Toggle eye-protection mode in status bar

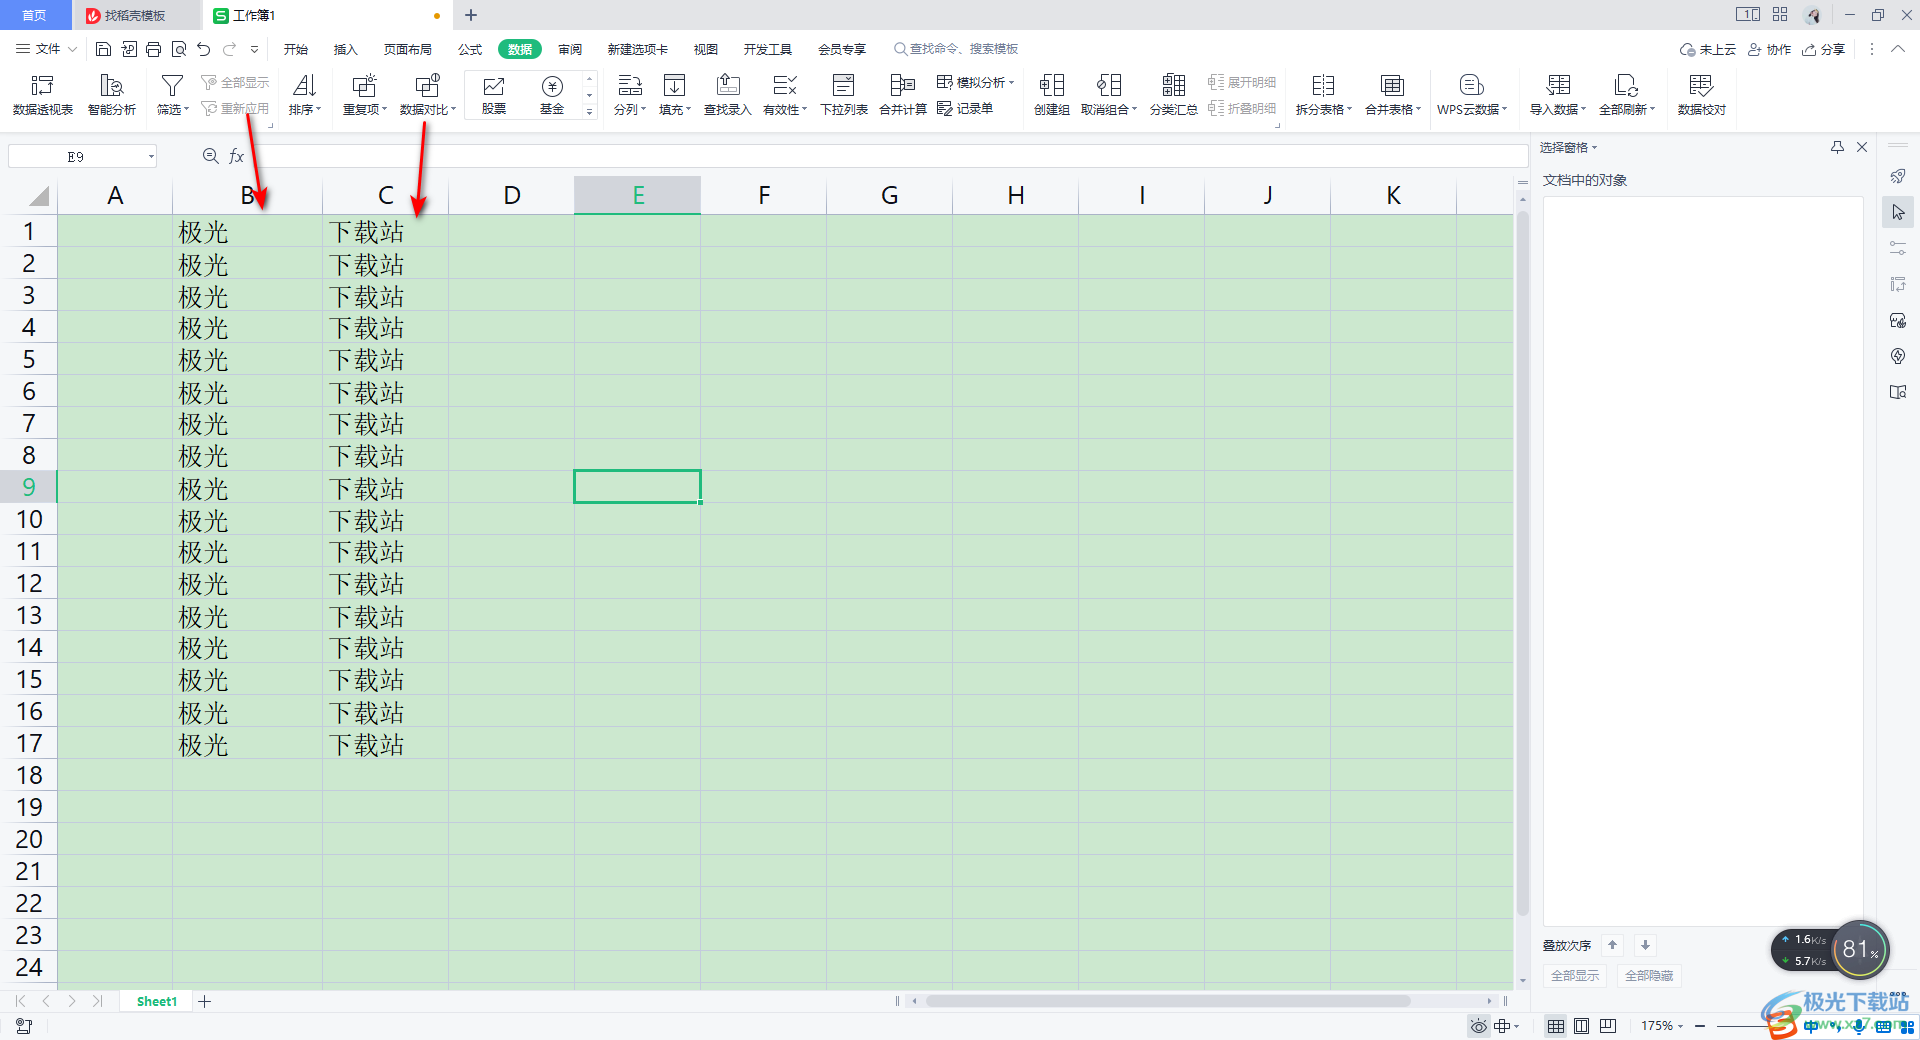[x=1479, y=1026]
